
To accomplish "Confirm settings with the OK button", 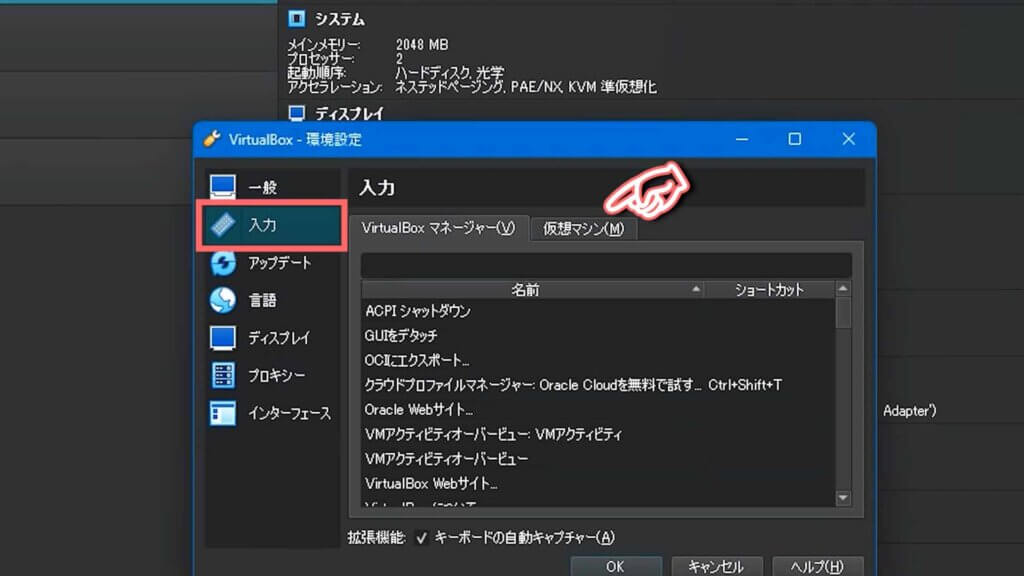I will tap(615, 566).
